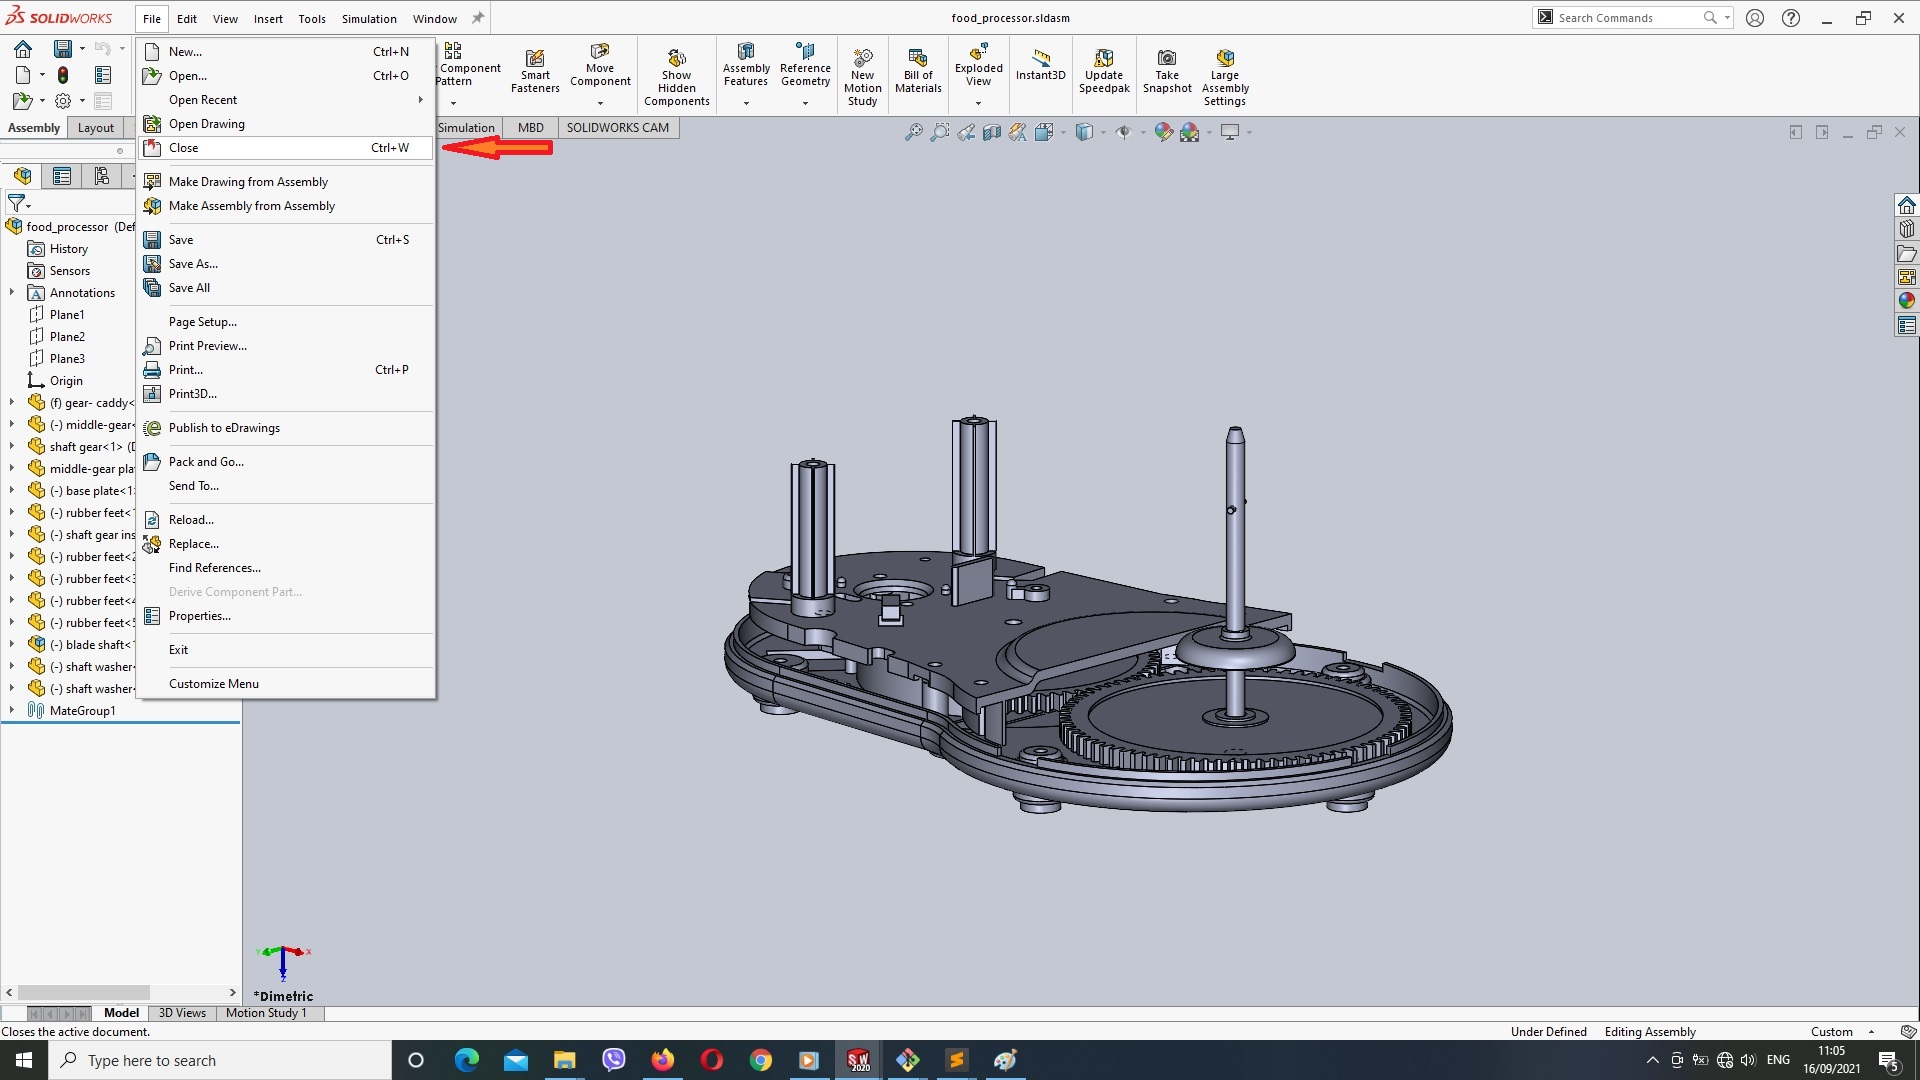
Task: Click Show Hidden Components
Action: (677, 76)
